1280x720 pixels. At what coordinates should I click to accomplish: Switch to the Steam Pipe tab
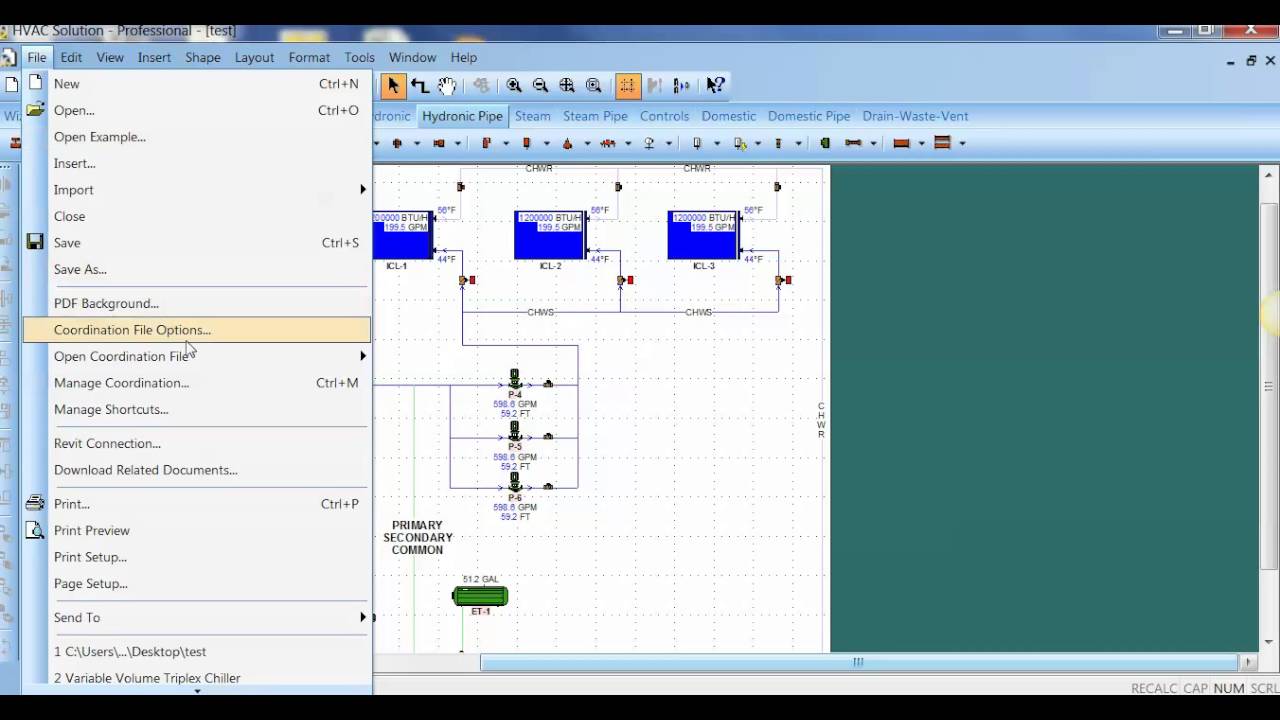point(595,116)
